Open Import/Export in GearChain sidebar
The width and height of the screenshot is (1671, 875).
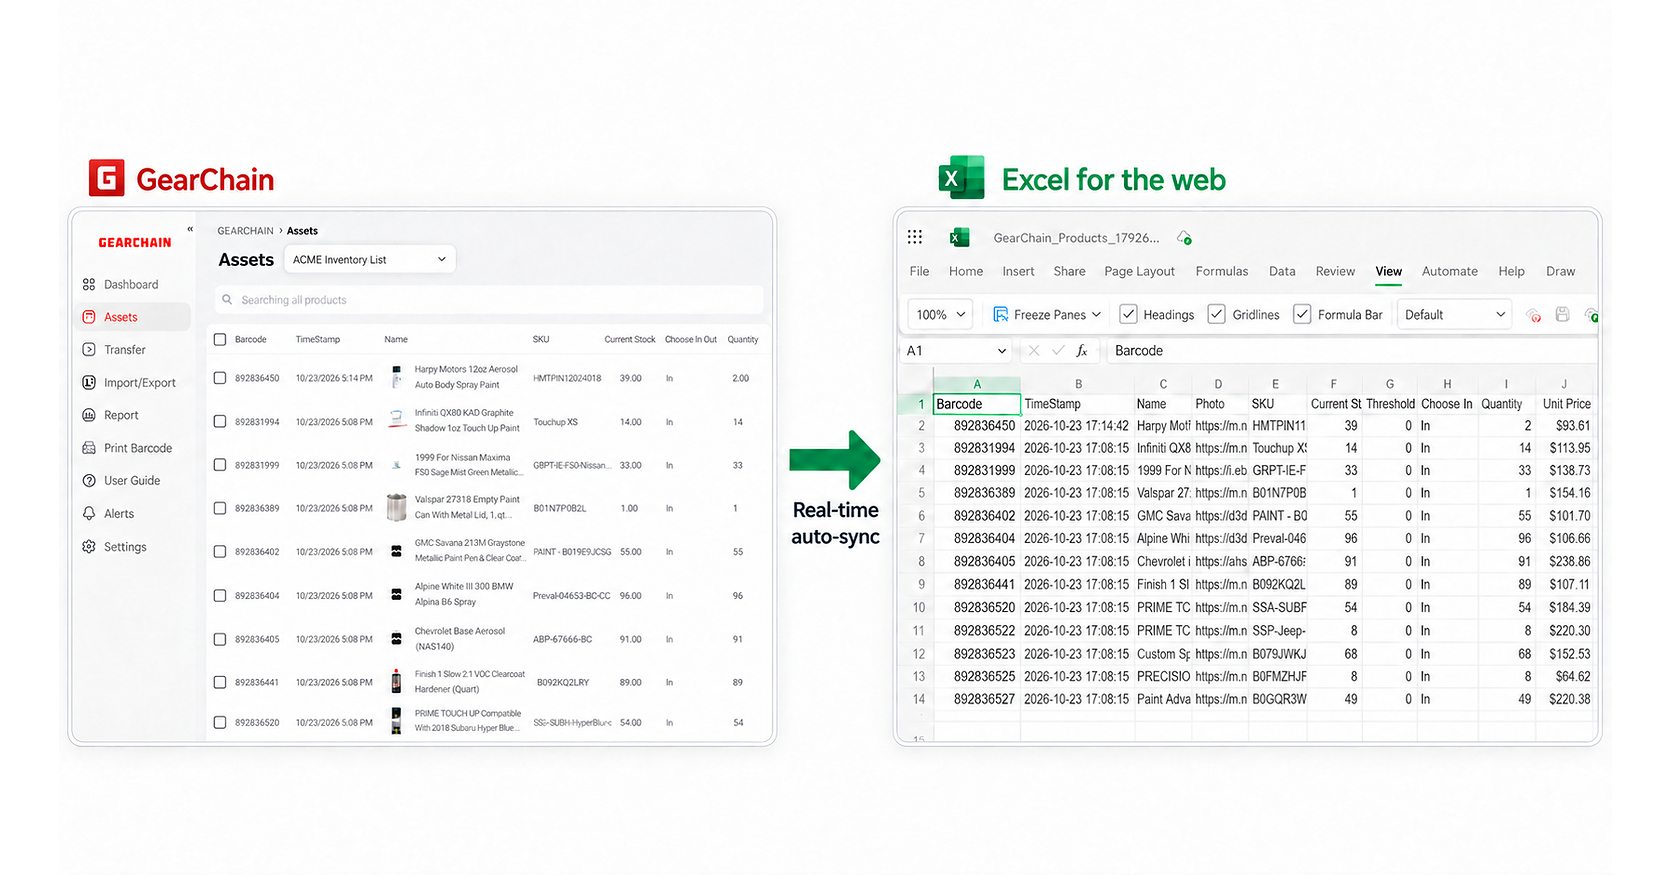click(x=129, y=383)
